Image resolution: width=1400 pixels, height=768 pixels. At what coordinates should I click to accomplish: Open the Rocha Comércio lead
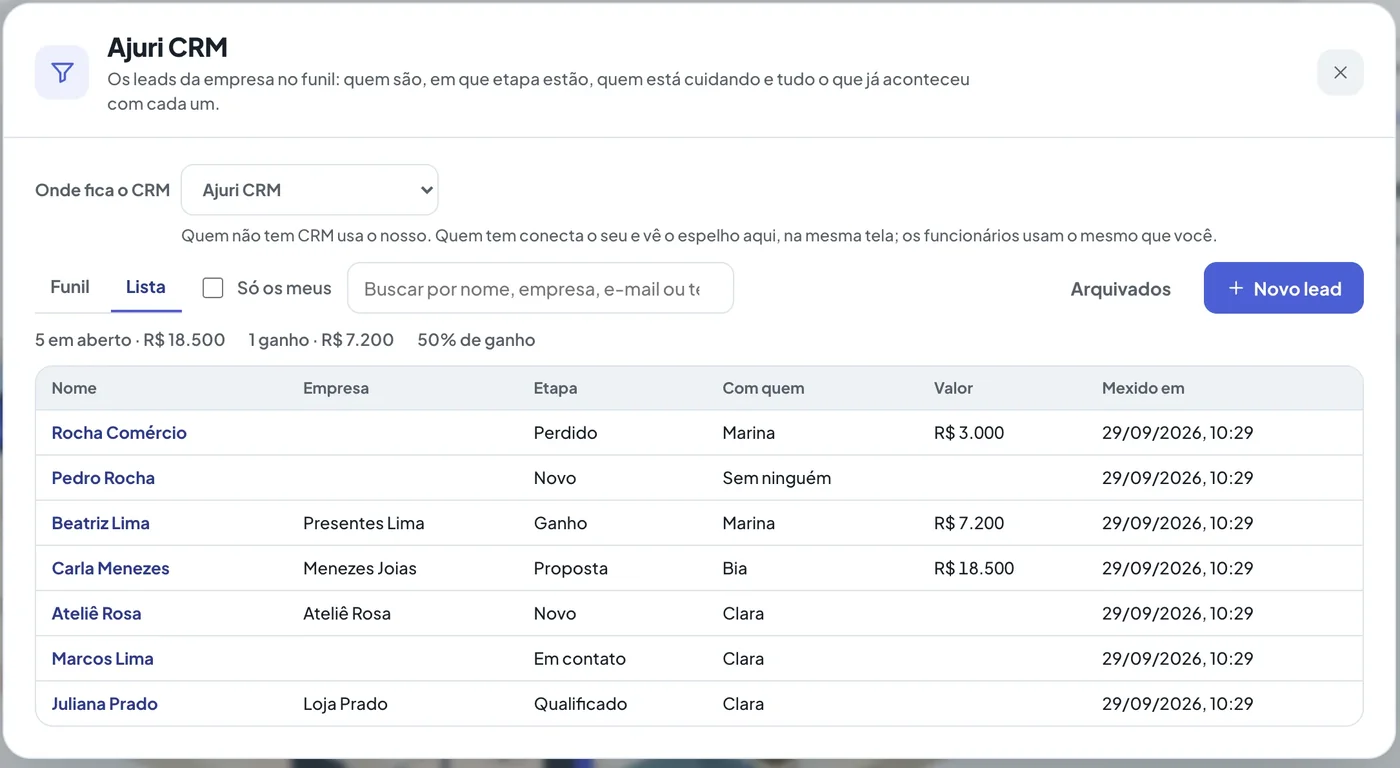[119, 433]
